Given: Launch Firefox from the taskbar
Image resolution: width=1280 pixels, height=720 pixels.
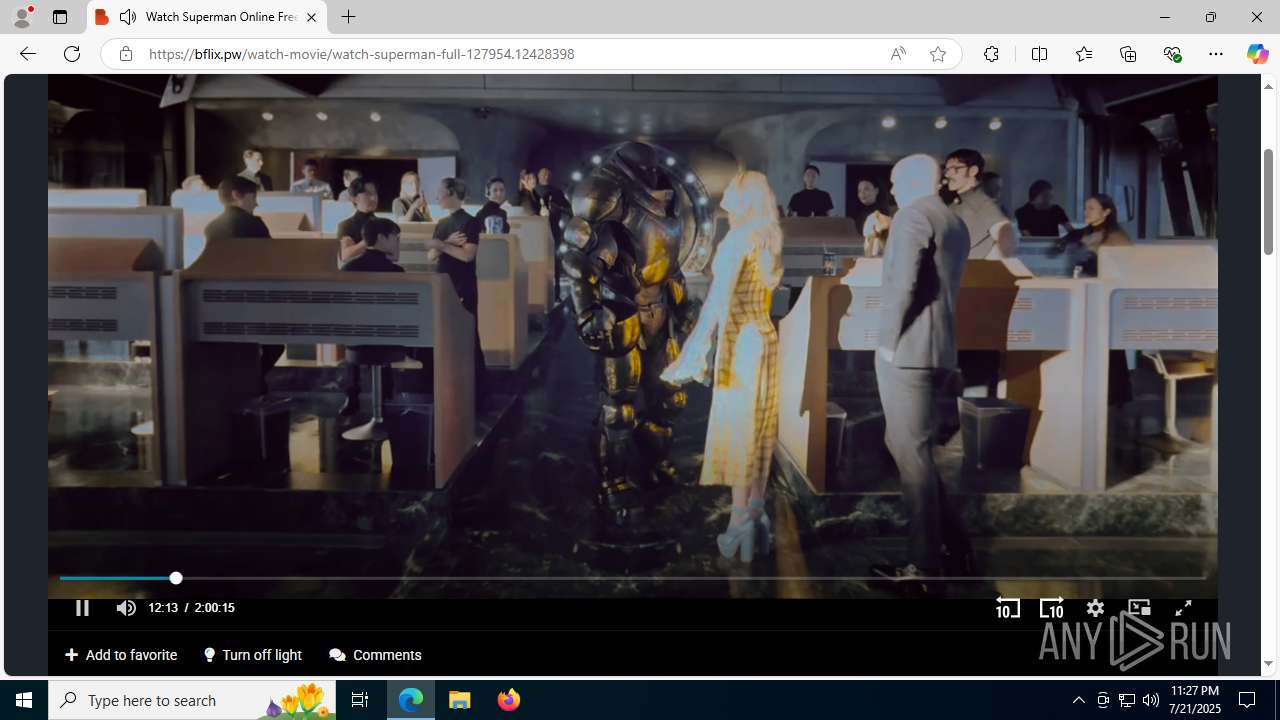Looking at the screenshot, I should pyautogui.click(x=508, y=700).
